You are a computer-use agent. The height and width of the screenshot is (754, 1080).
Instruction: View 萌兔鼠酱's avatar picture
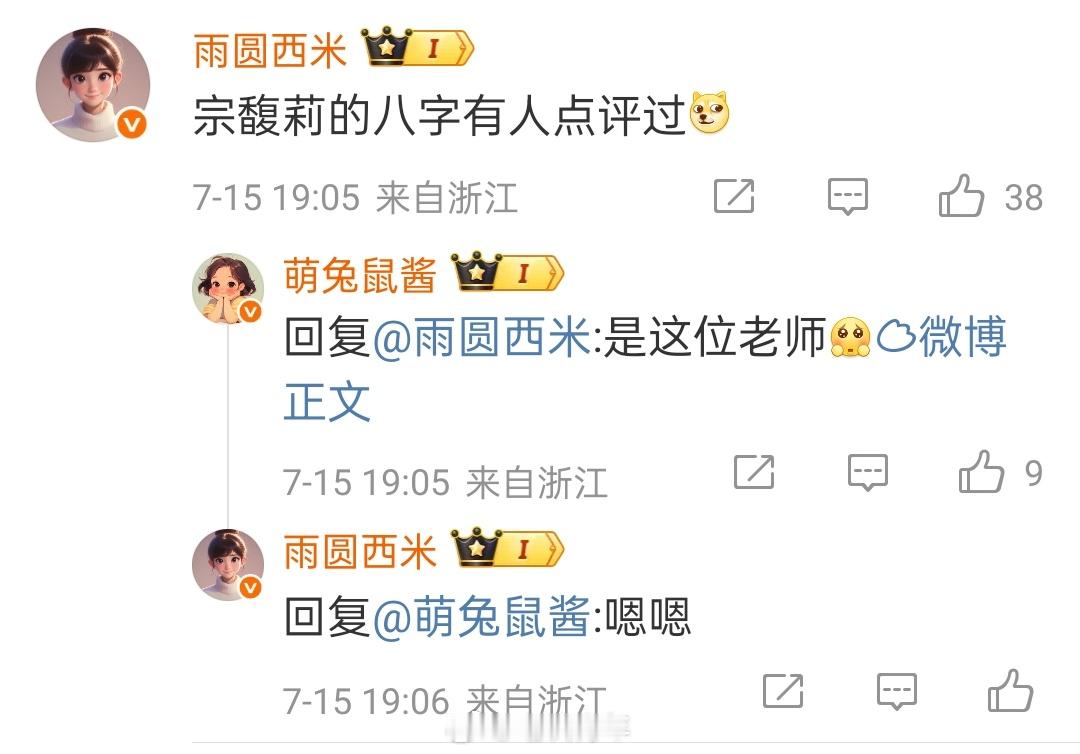[x=228, y=289]
